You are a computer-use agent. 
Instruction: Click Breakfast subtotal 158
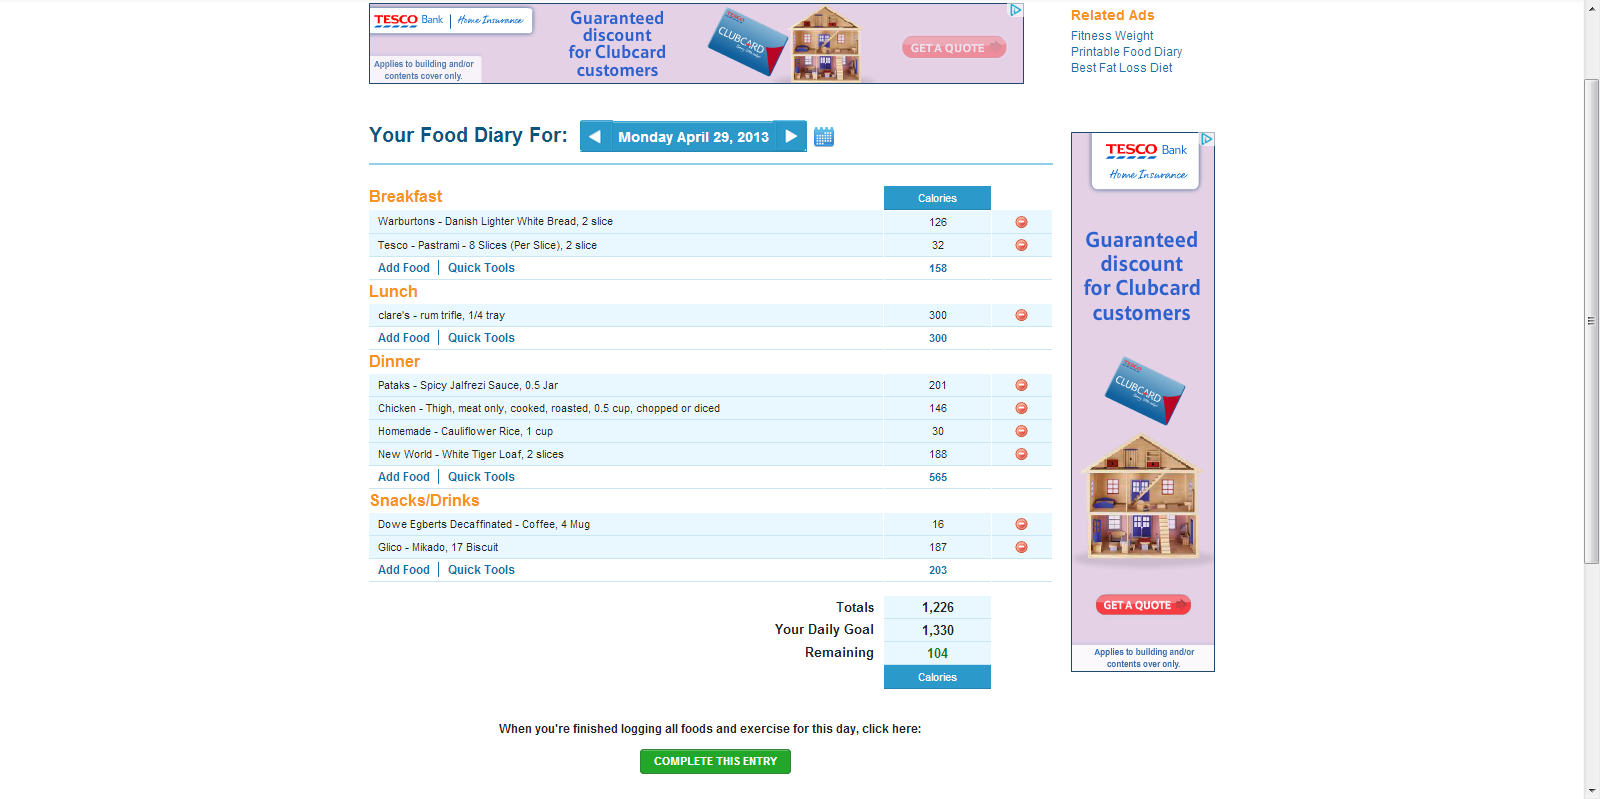point(937,268)
